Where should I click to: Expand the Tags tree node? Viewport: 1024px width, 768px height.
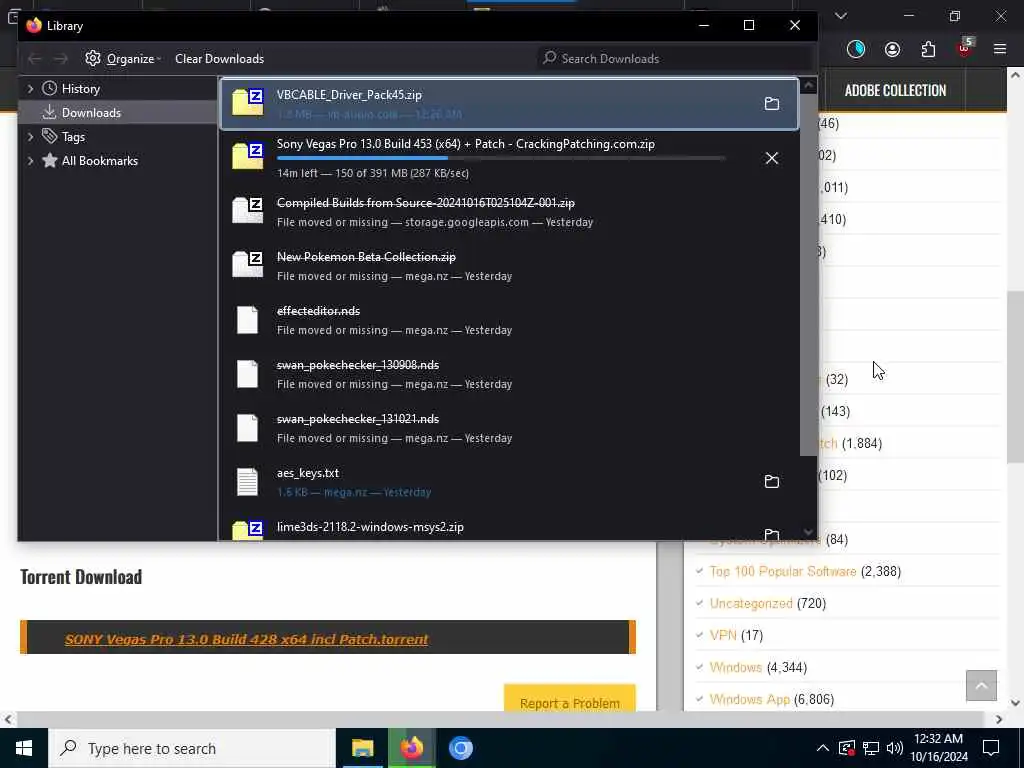click(30, 136)
